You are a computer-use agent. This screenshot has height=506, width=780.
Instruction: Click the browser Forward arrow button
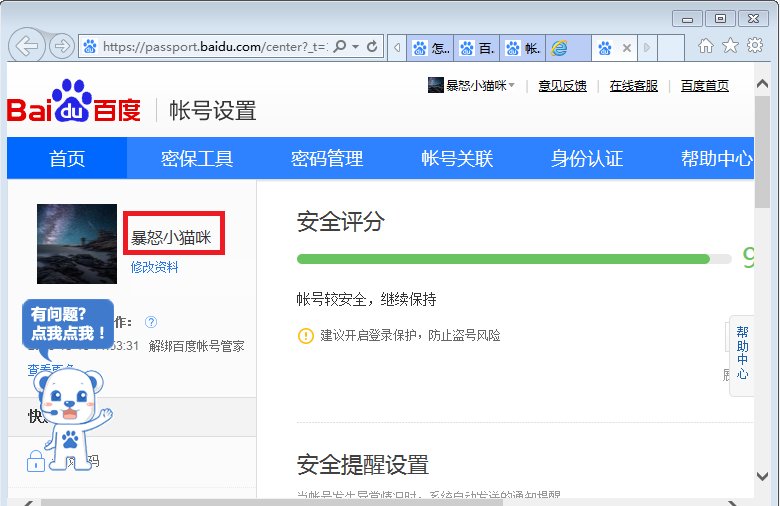pyautogui.click(x=62, y=47)
